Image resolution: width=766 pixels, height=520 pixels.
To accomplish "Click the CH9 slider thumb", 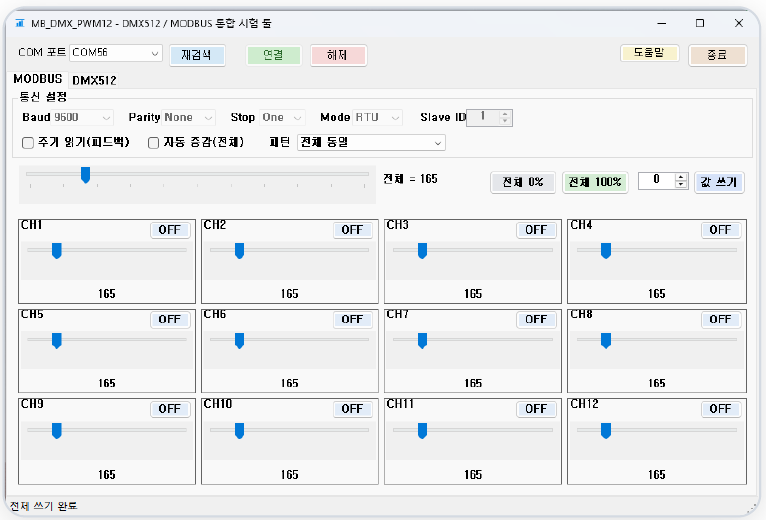I will tap(57, 431).
